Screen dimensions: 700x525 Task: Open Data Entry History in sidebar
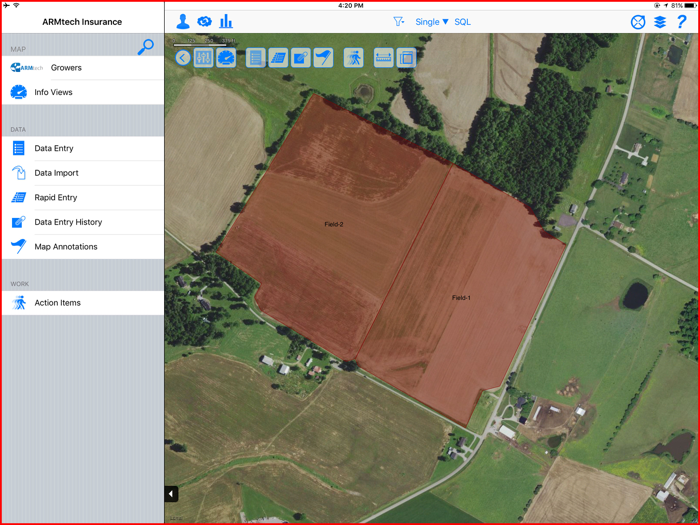[83, 222]
